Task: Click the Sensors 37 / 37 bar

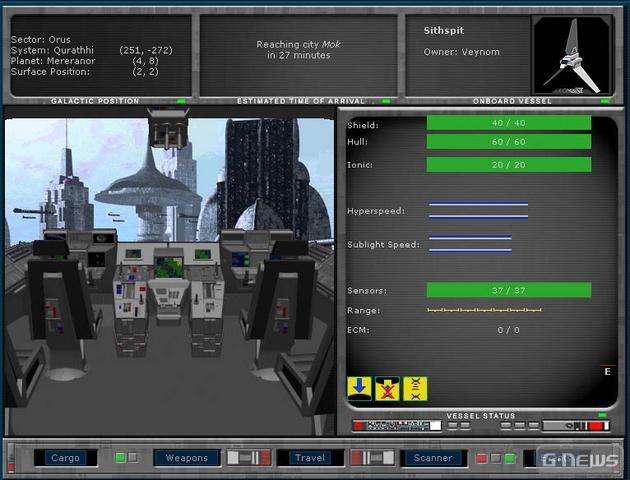Action: pyautogui.click(x=509, y=290)
